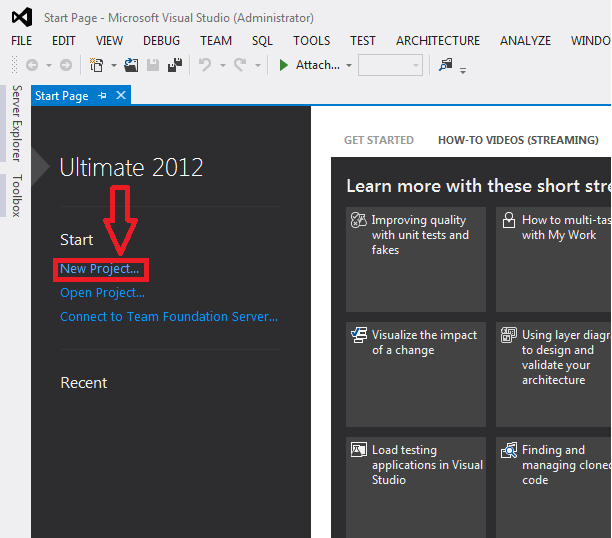Click the Open File toolbar icon

pyautogui.click(x=132, y=65)
